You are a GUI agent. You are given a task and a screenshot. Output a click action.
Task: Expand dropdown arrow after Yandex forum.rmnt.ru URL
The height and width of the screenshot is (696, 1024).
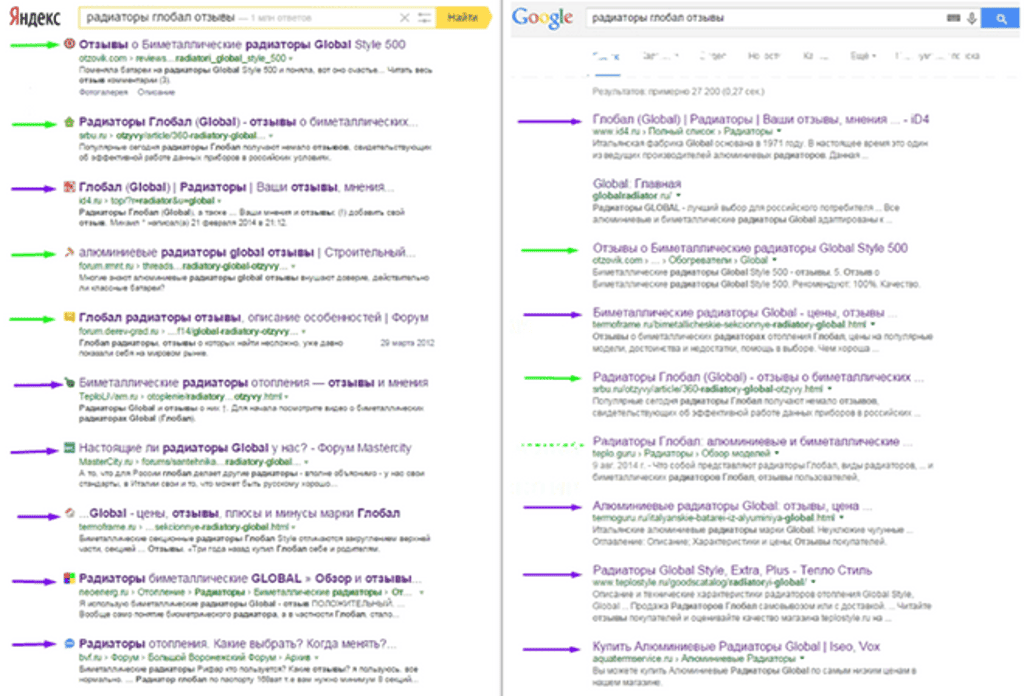(x=293, y=266)
